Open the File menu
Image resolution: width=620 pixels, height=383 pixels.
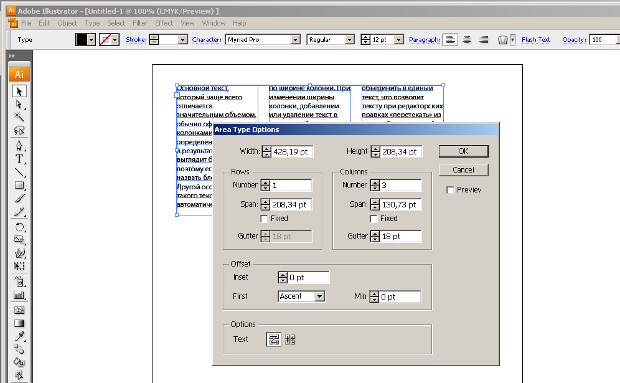pyautogui.click(x=26, y=23)
